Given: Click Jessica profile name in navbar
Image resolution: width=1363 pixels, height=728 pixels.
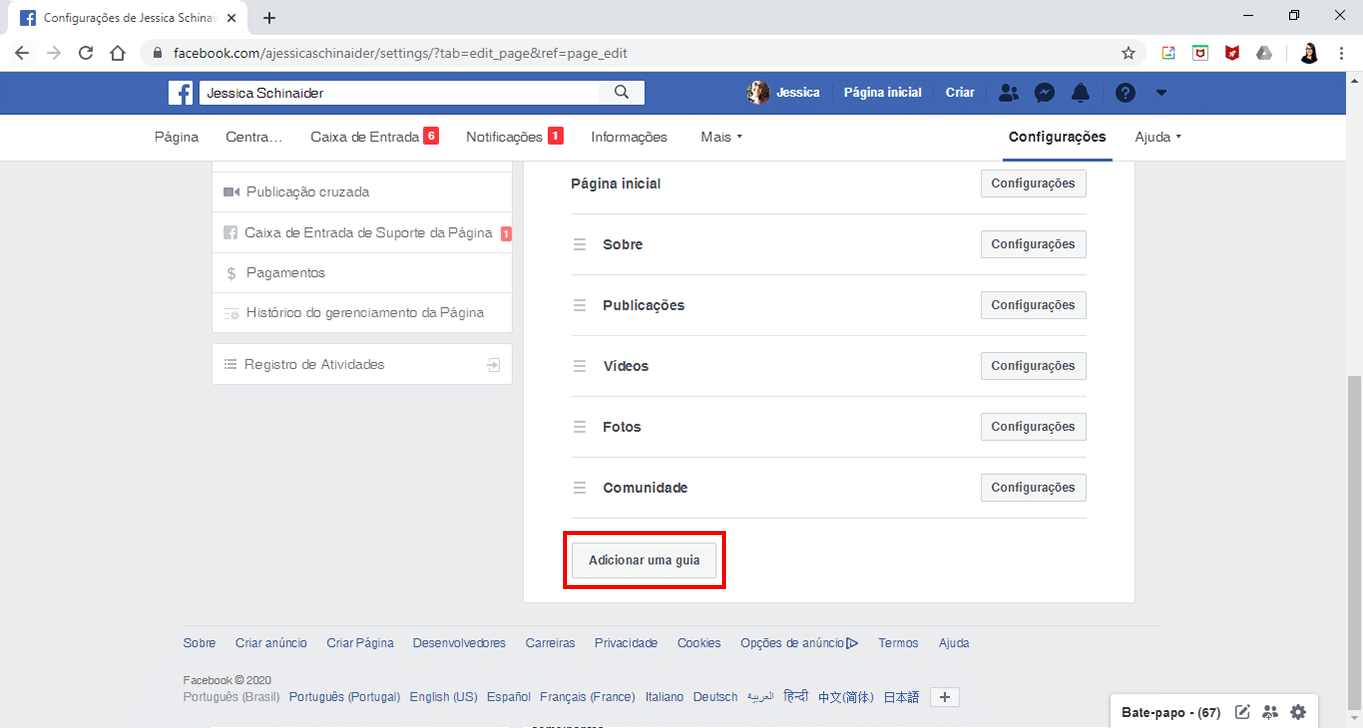Looking at the screenshot, I should click(798, 93).
